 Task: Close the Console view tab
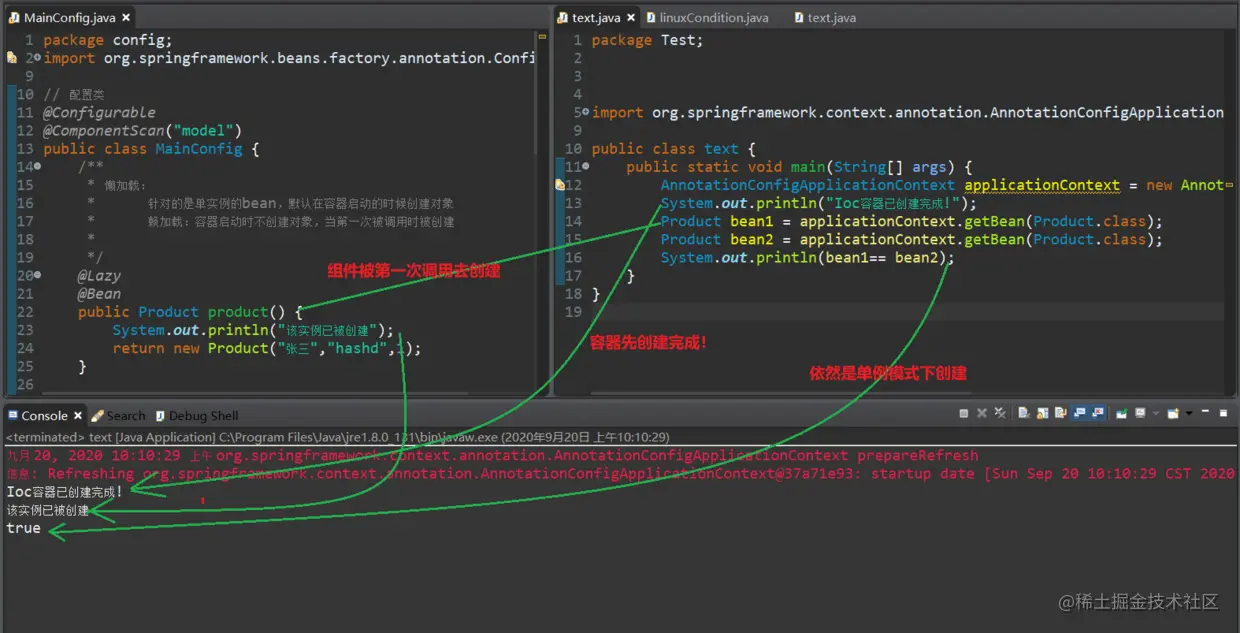click(x=79, y=415)
